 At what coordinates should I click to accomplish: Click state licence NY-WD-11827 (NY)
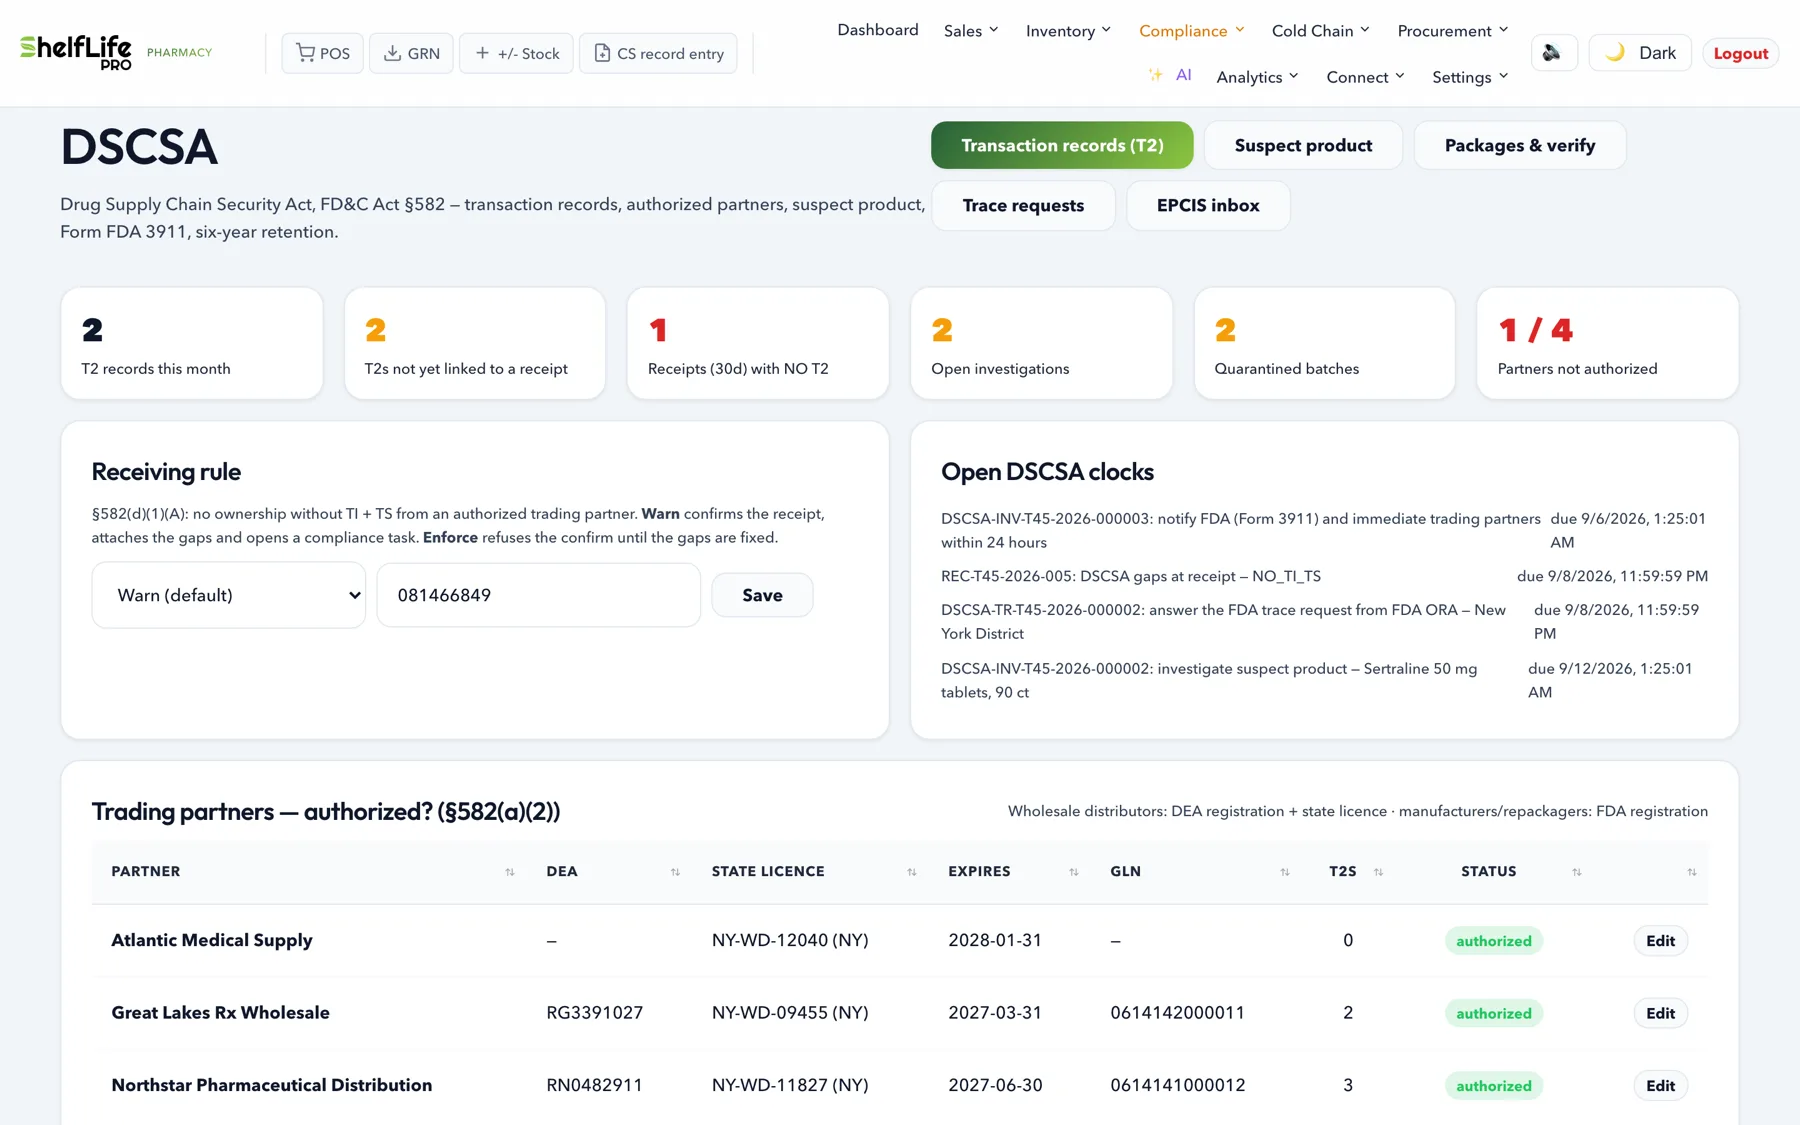790,1086
